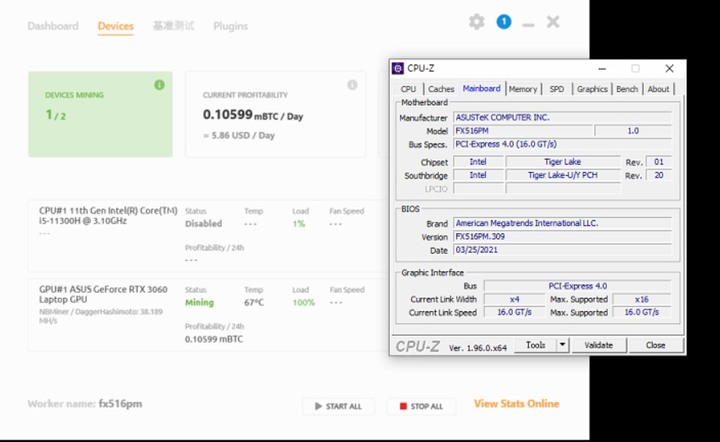720x442 pixels.
Task: Click the 0.10599 mBTC GPU profitability value
Action: [214, 339]
